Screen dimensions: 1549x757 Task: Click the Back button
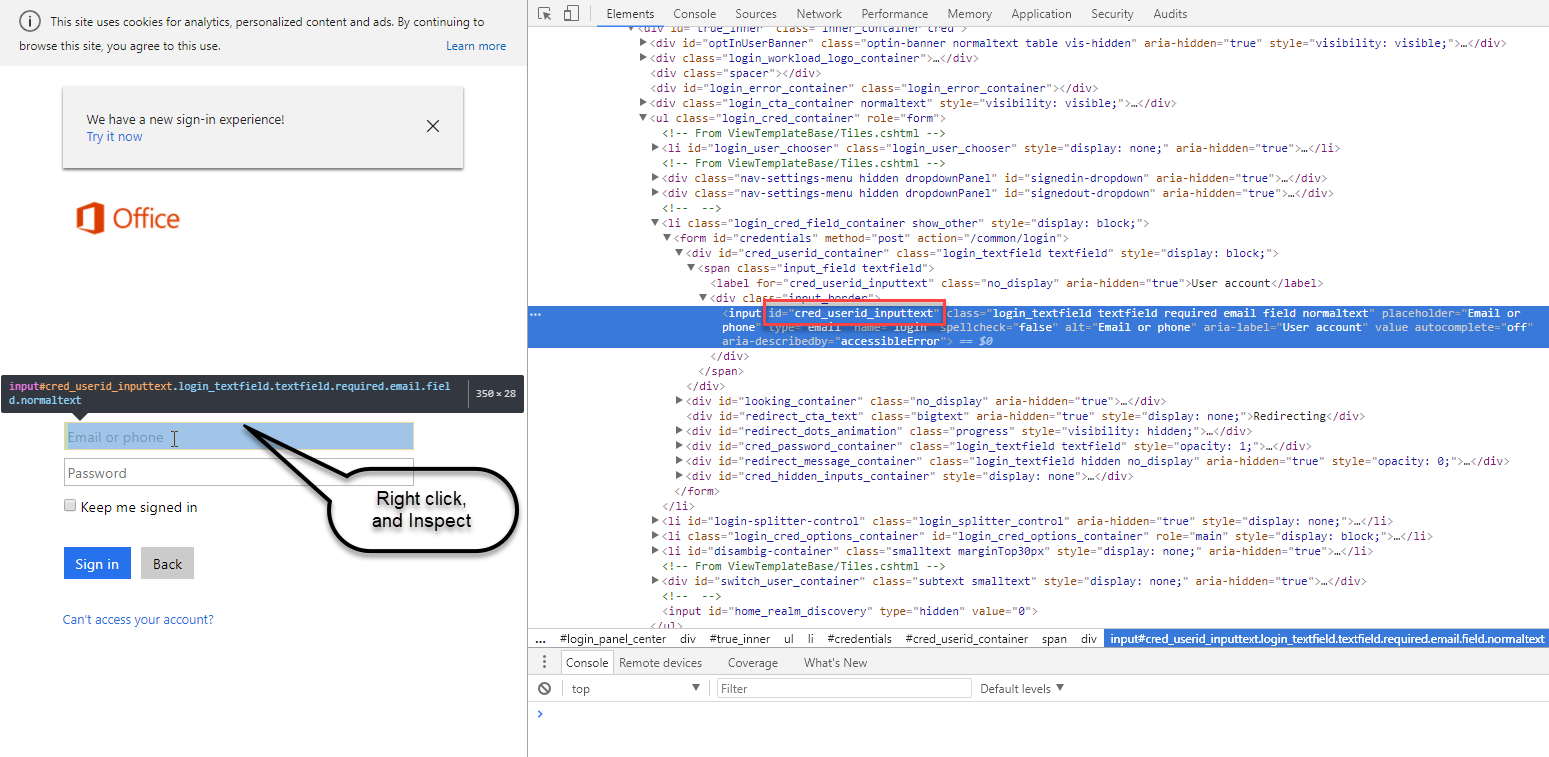167,564
